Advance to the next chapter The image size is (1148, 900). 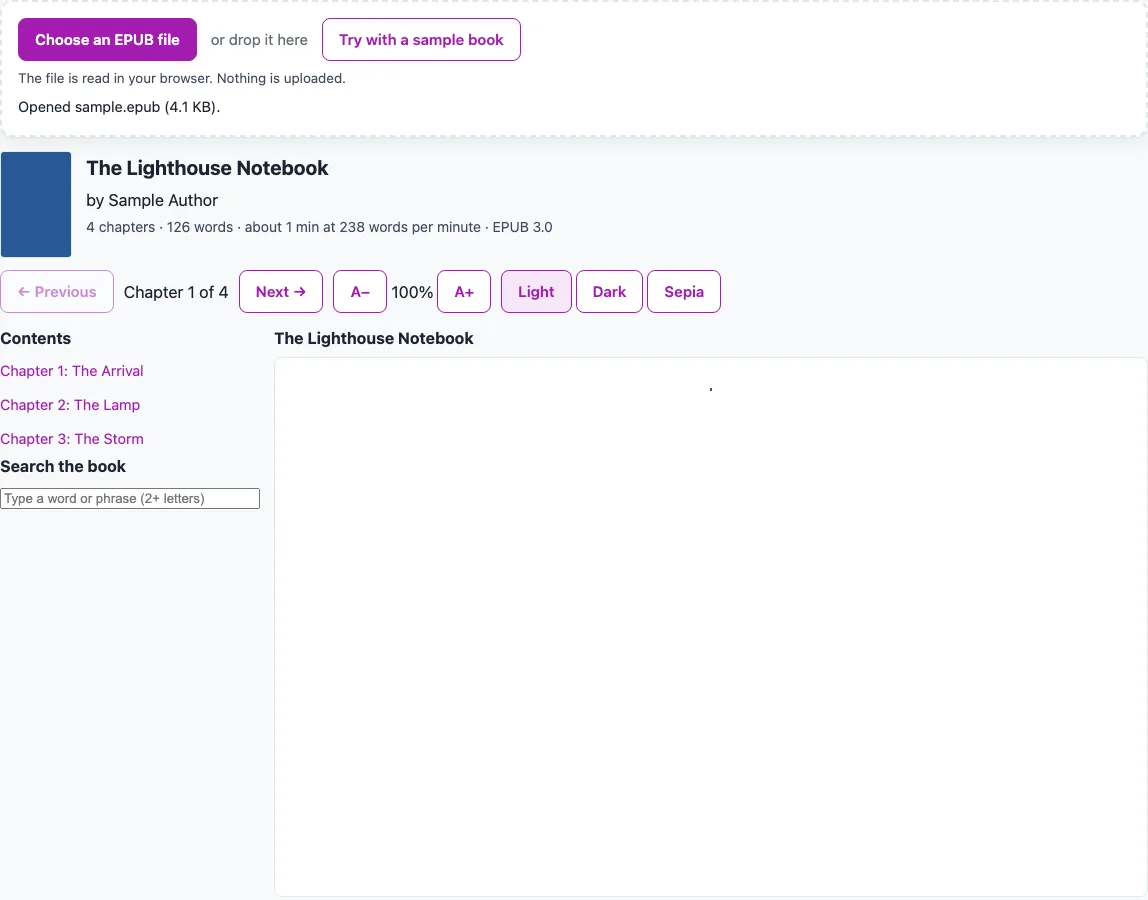tap(280, 291)
